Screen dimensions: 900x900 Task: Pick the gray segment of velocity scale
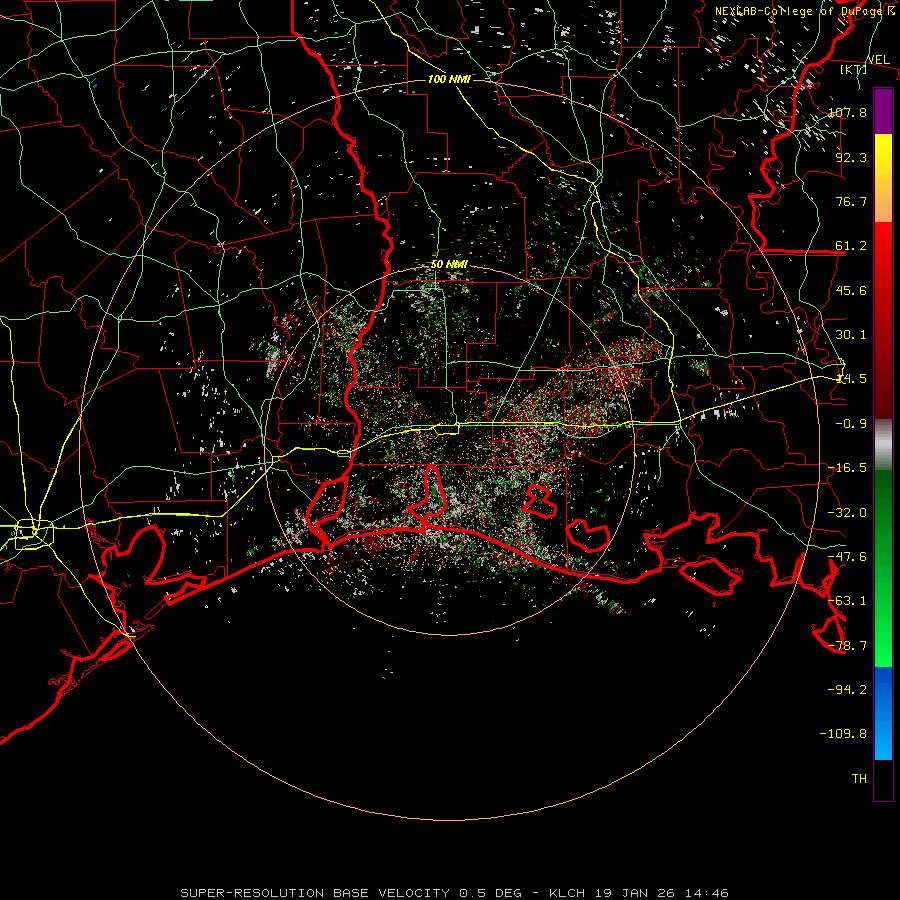pos(883,445)
